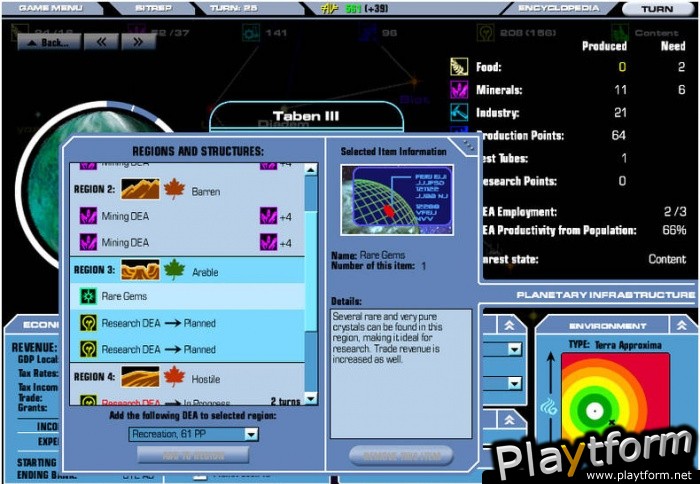Collapse the upper infrastructure panel expander

(x=509, y=325)
